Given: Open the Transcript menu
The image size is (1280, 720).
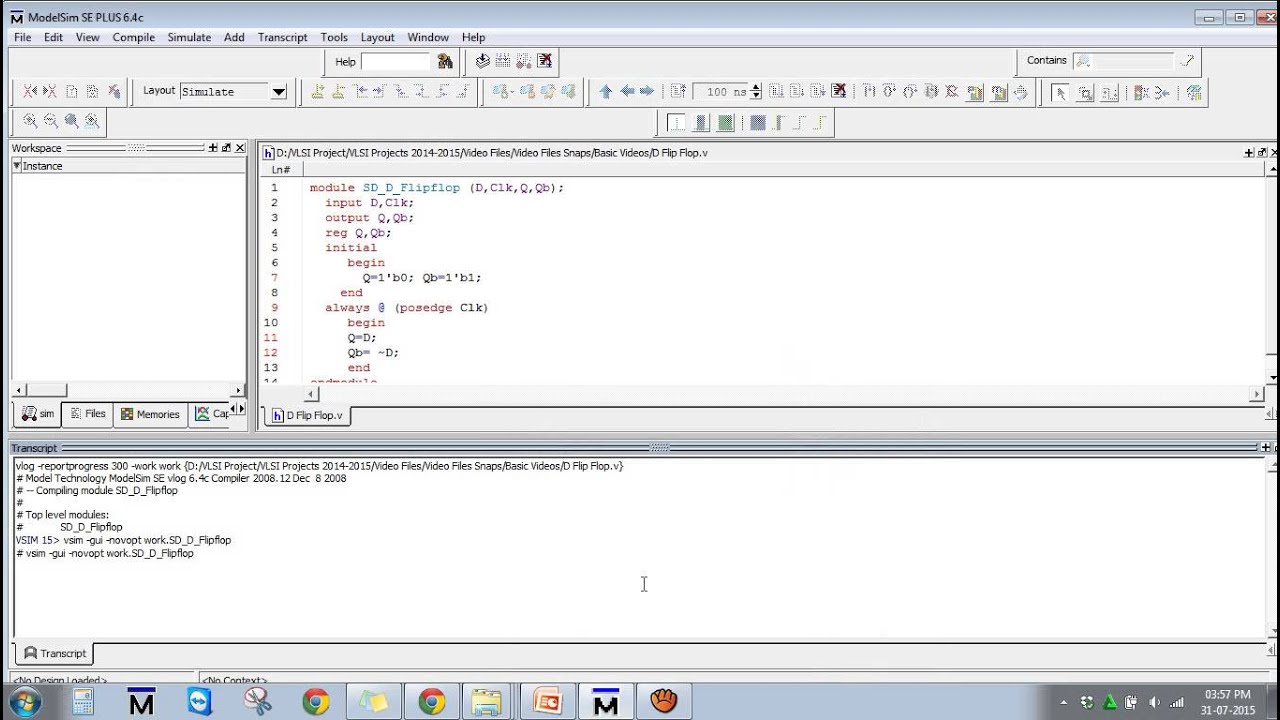Looking at the screenshot, I should (283, 37).
